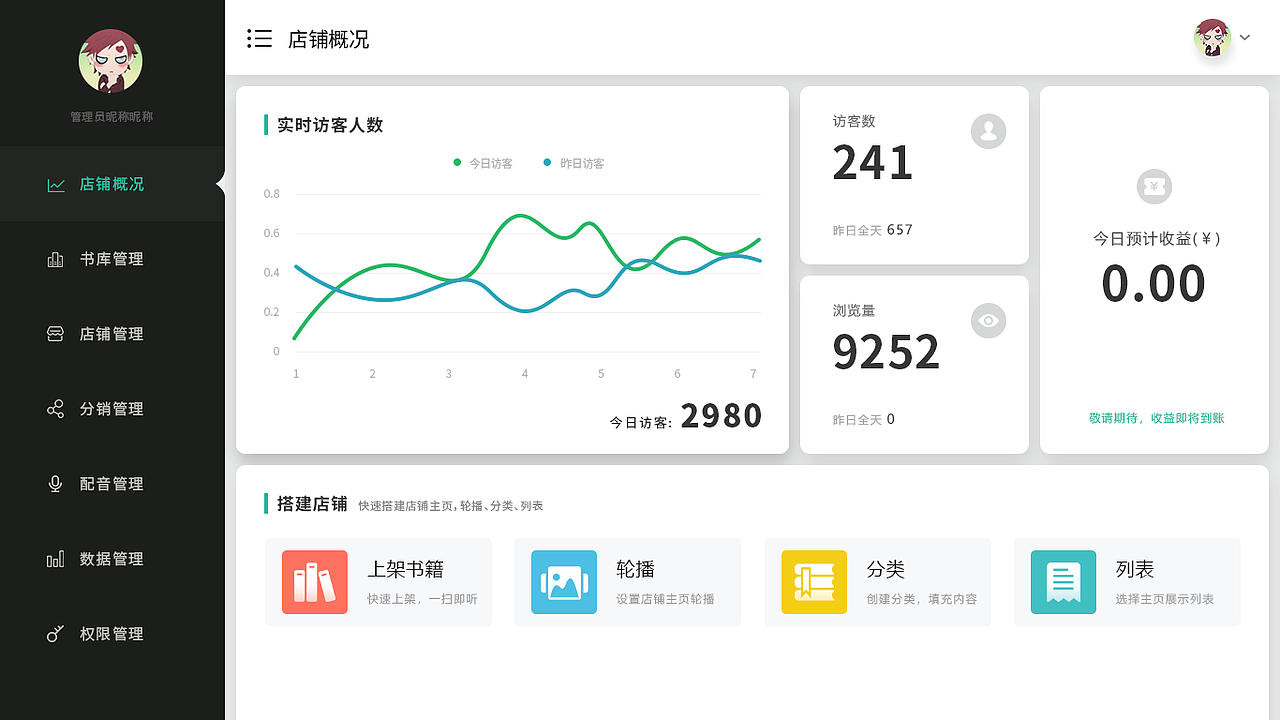1280x720 pixels.
Task: Go to 店铺管理 menu item
Action: tap(112, 334)
